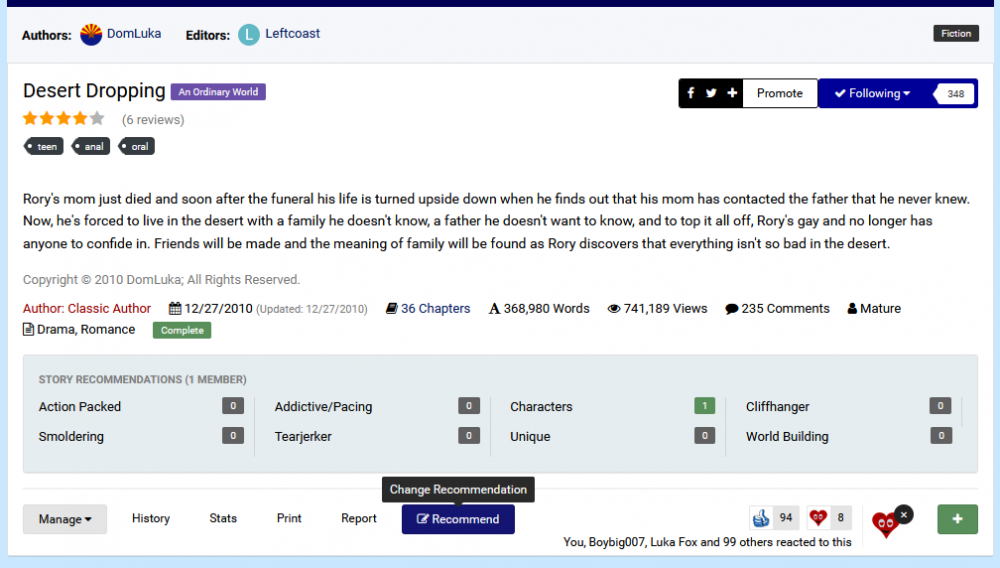Click the Recommend button
The image size is (1000, 568).
point(458,519)
